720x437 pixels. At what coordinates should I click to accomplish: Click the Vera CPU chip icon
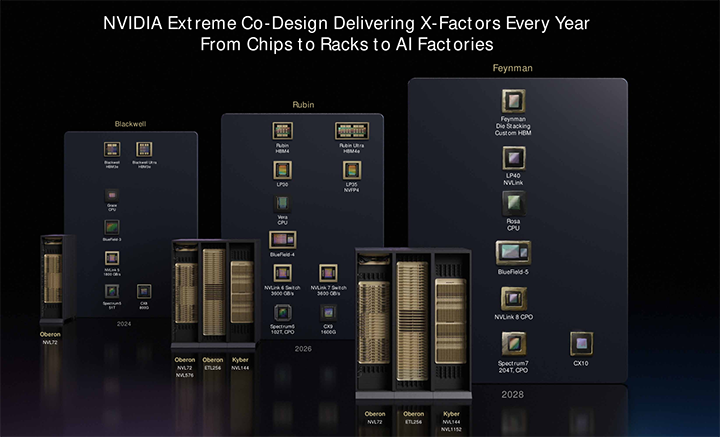282,204
